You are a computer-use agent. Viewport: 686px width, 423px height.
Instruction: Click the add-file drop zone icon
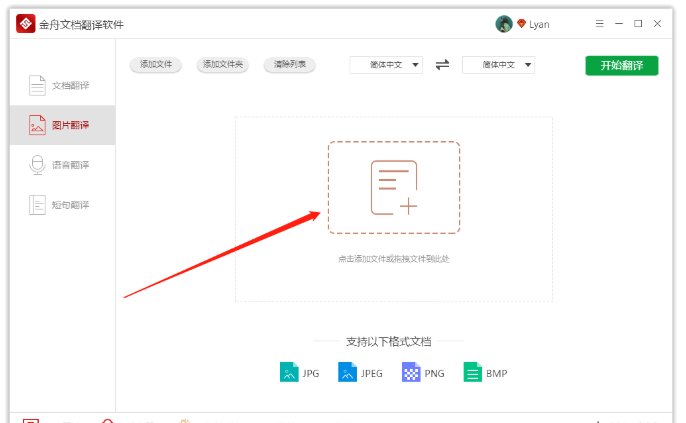pos(394,188)
